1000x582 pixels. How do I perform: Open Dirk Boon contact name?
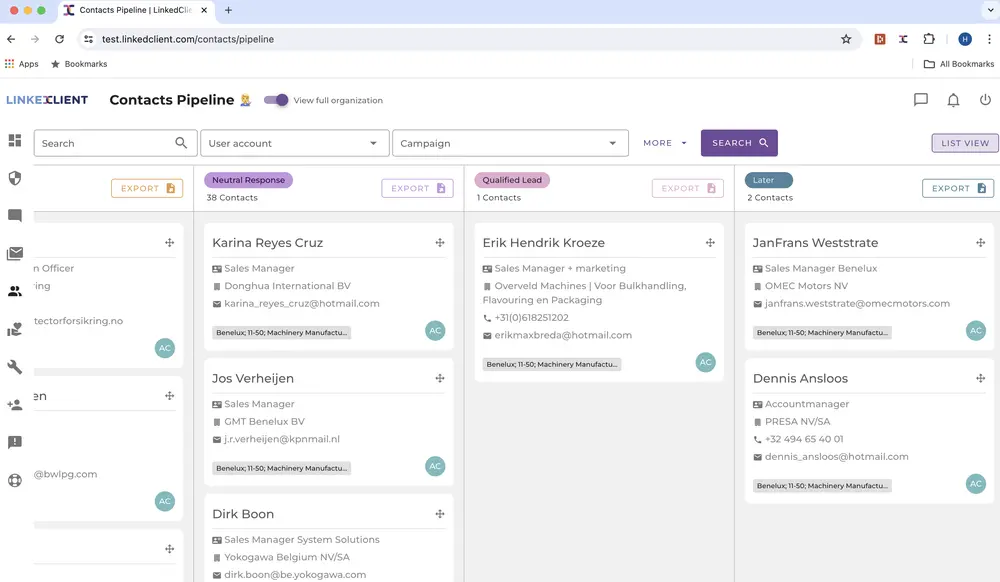(243, 514)
